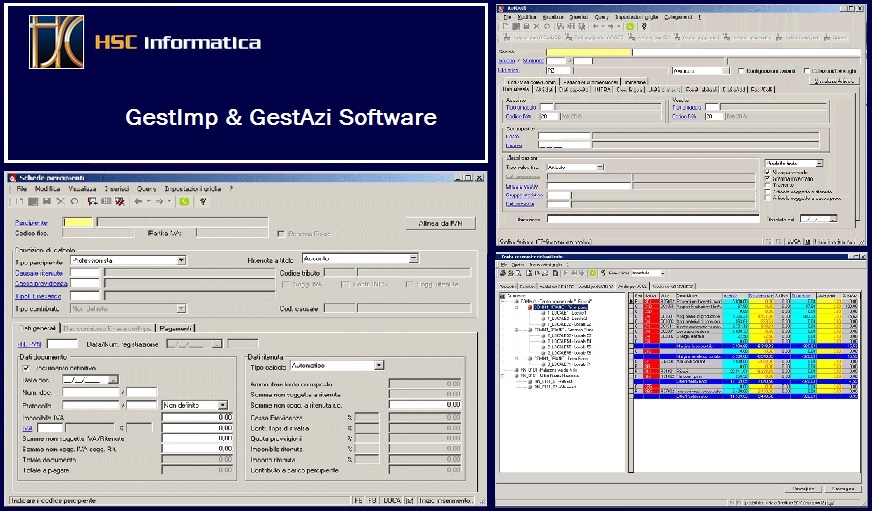The height and width of the screenshot is (511, 872).
Task: Switch to the Pagamenti tab
Action: coord(176,328)
